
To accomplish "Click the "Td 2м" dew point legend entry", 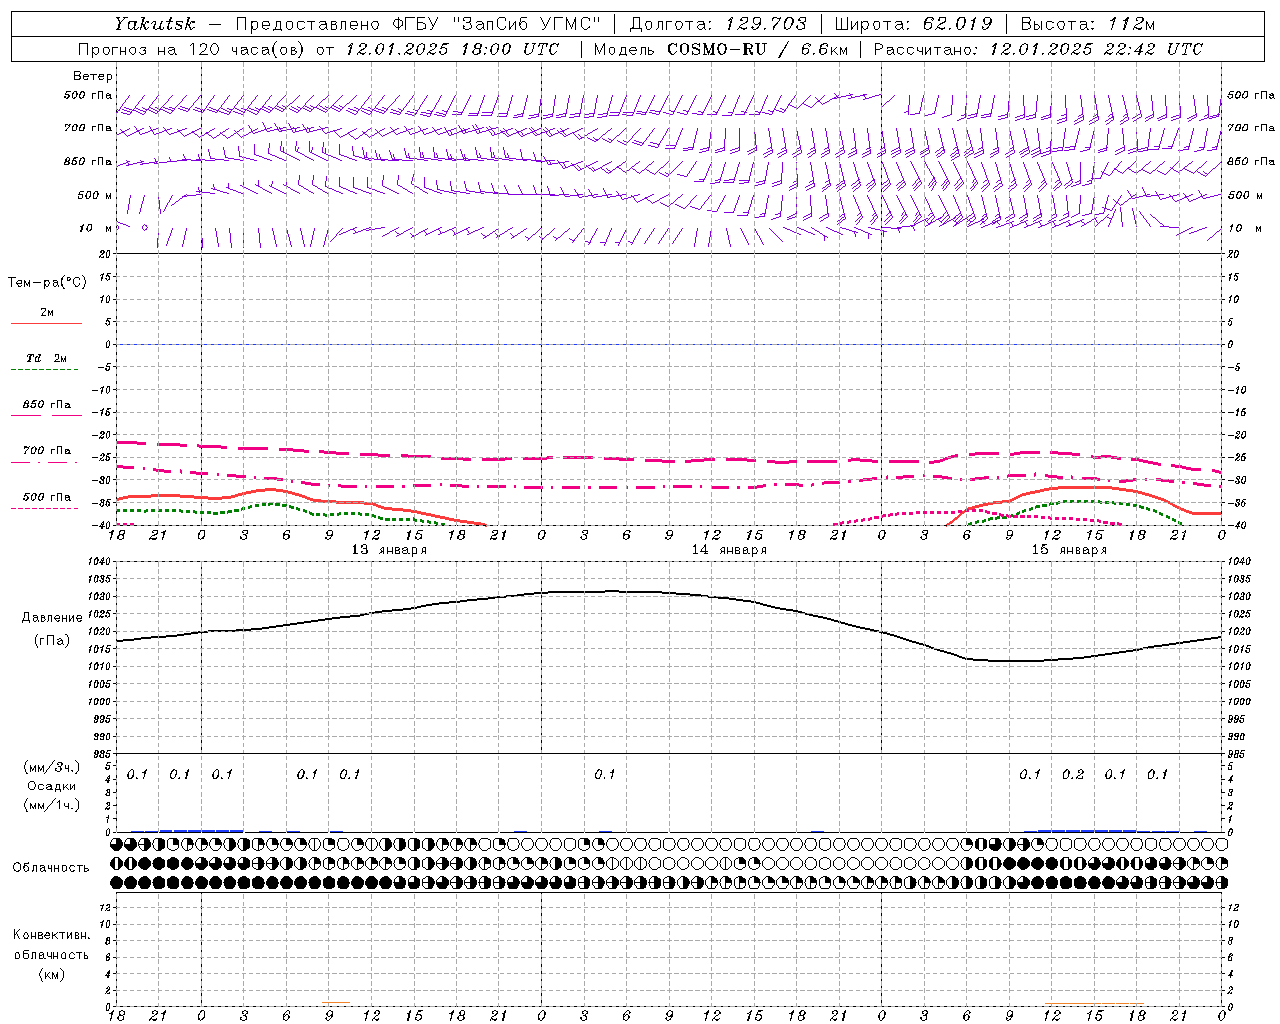I will click(x=47, y=358).
